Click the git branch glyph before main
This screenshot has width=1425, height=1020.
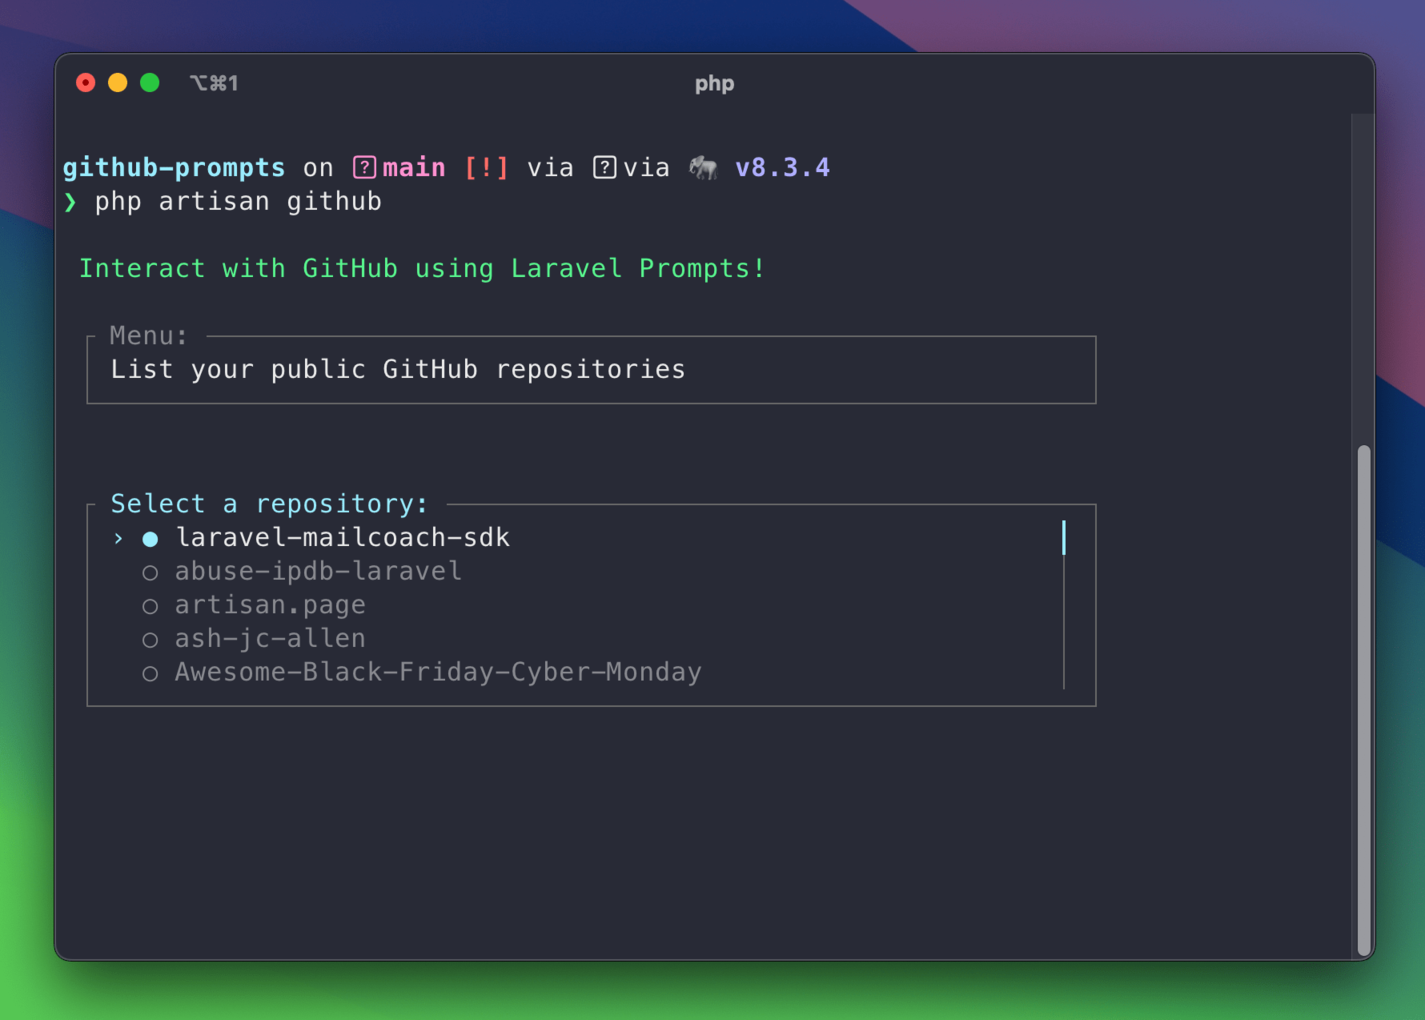pyautogui.click(x=364, y=167)
